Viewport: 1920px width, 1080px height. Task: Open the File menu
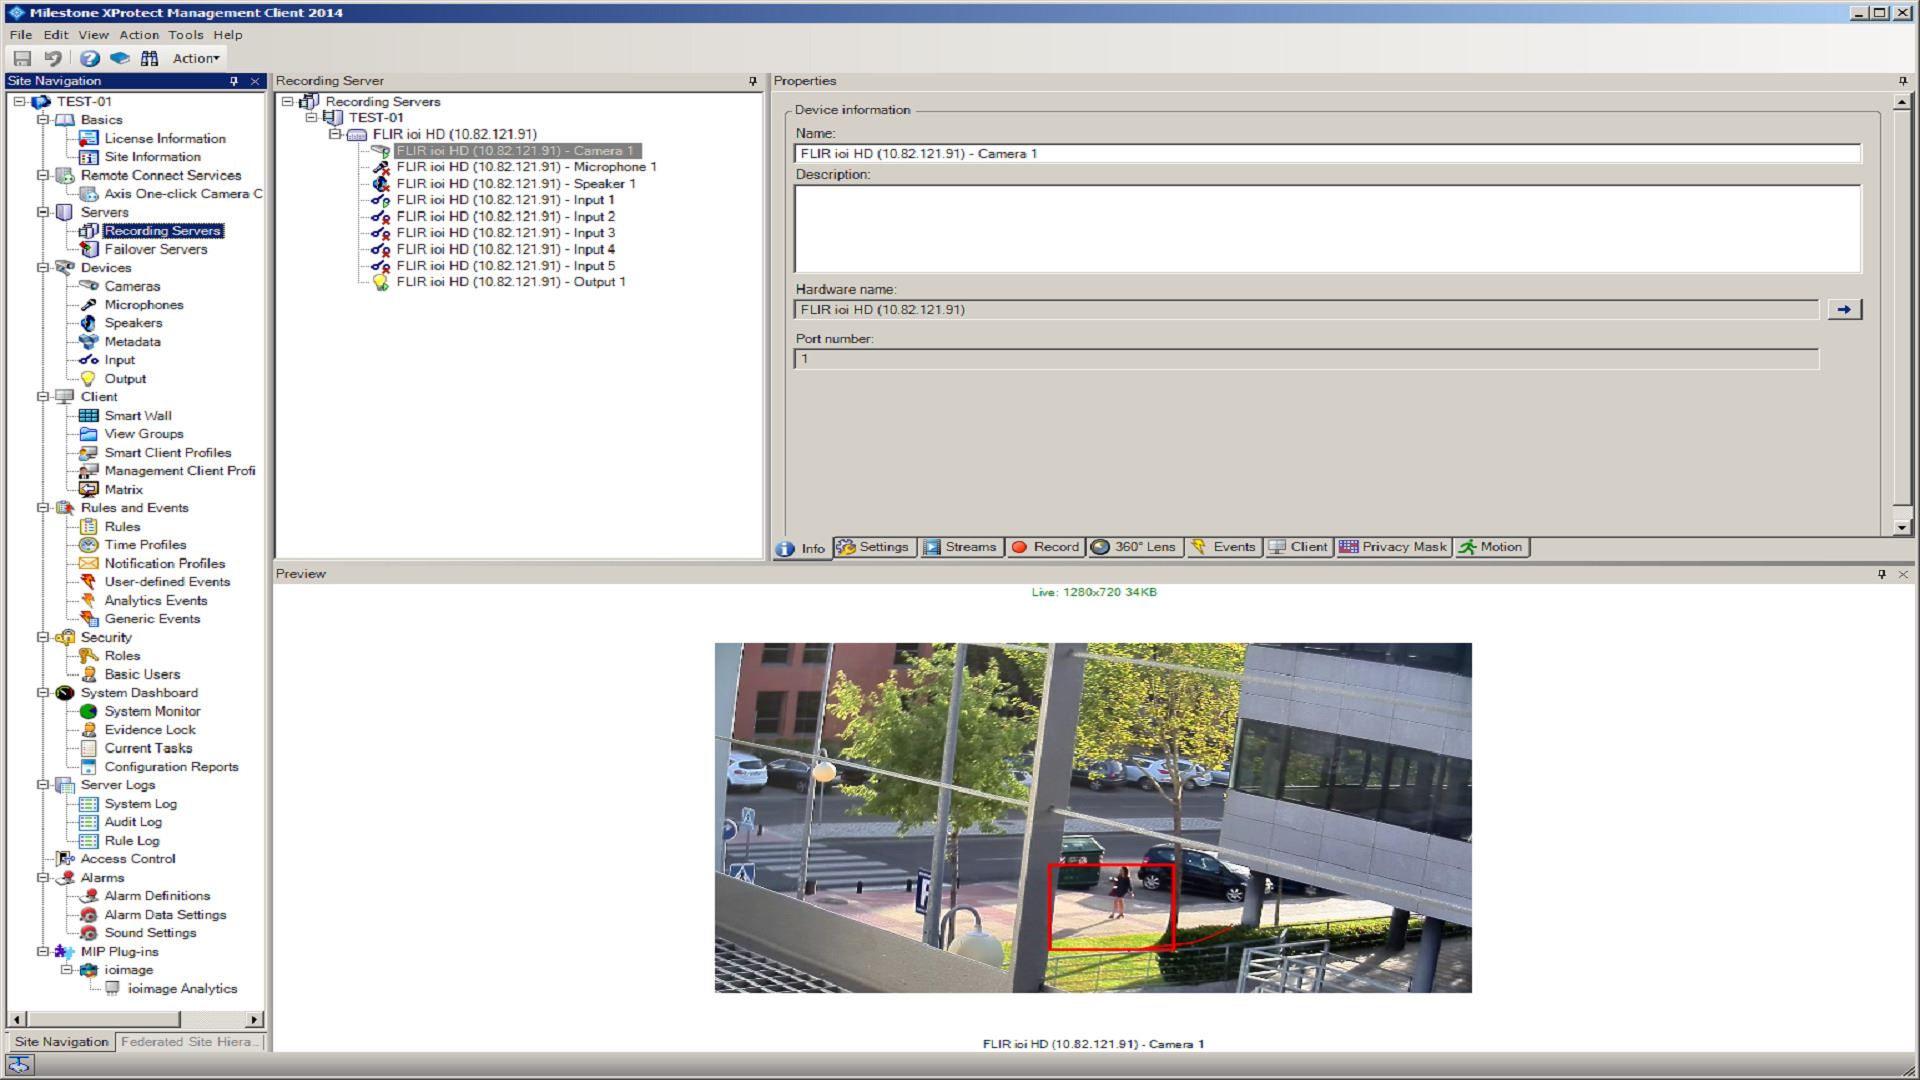tap(21, 34)
